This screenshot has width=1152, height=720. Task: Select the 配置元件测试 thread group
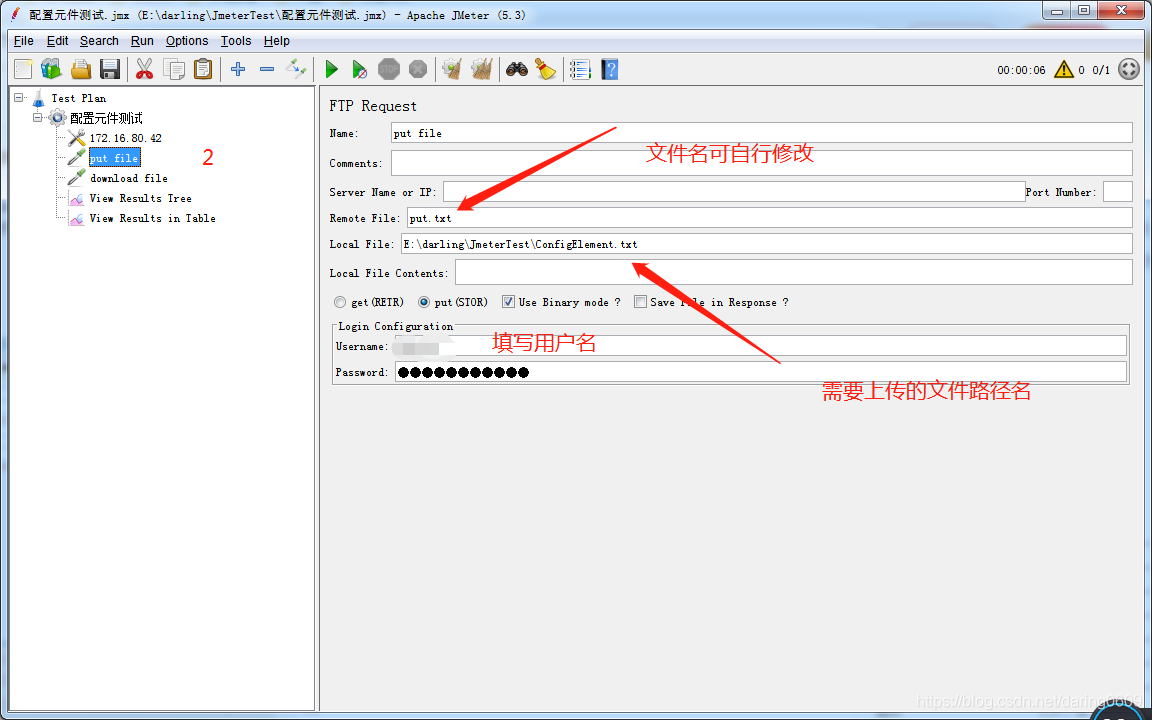click(x=107, y=118)
